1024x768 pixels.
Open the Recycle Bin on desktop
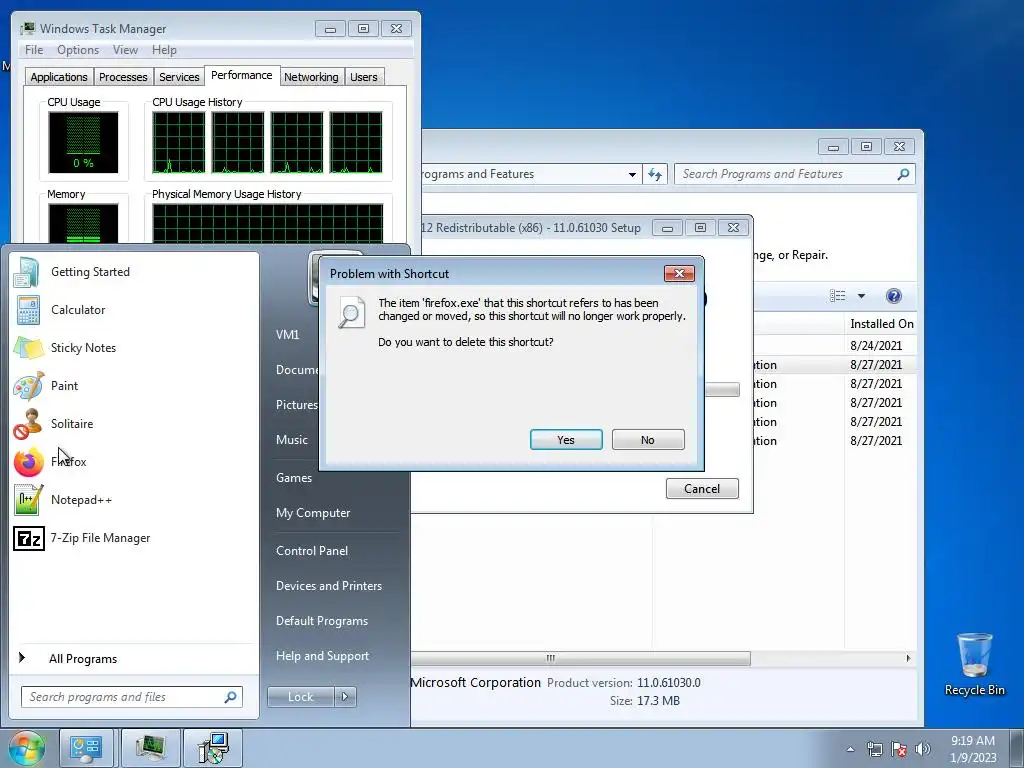[974, 664]
